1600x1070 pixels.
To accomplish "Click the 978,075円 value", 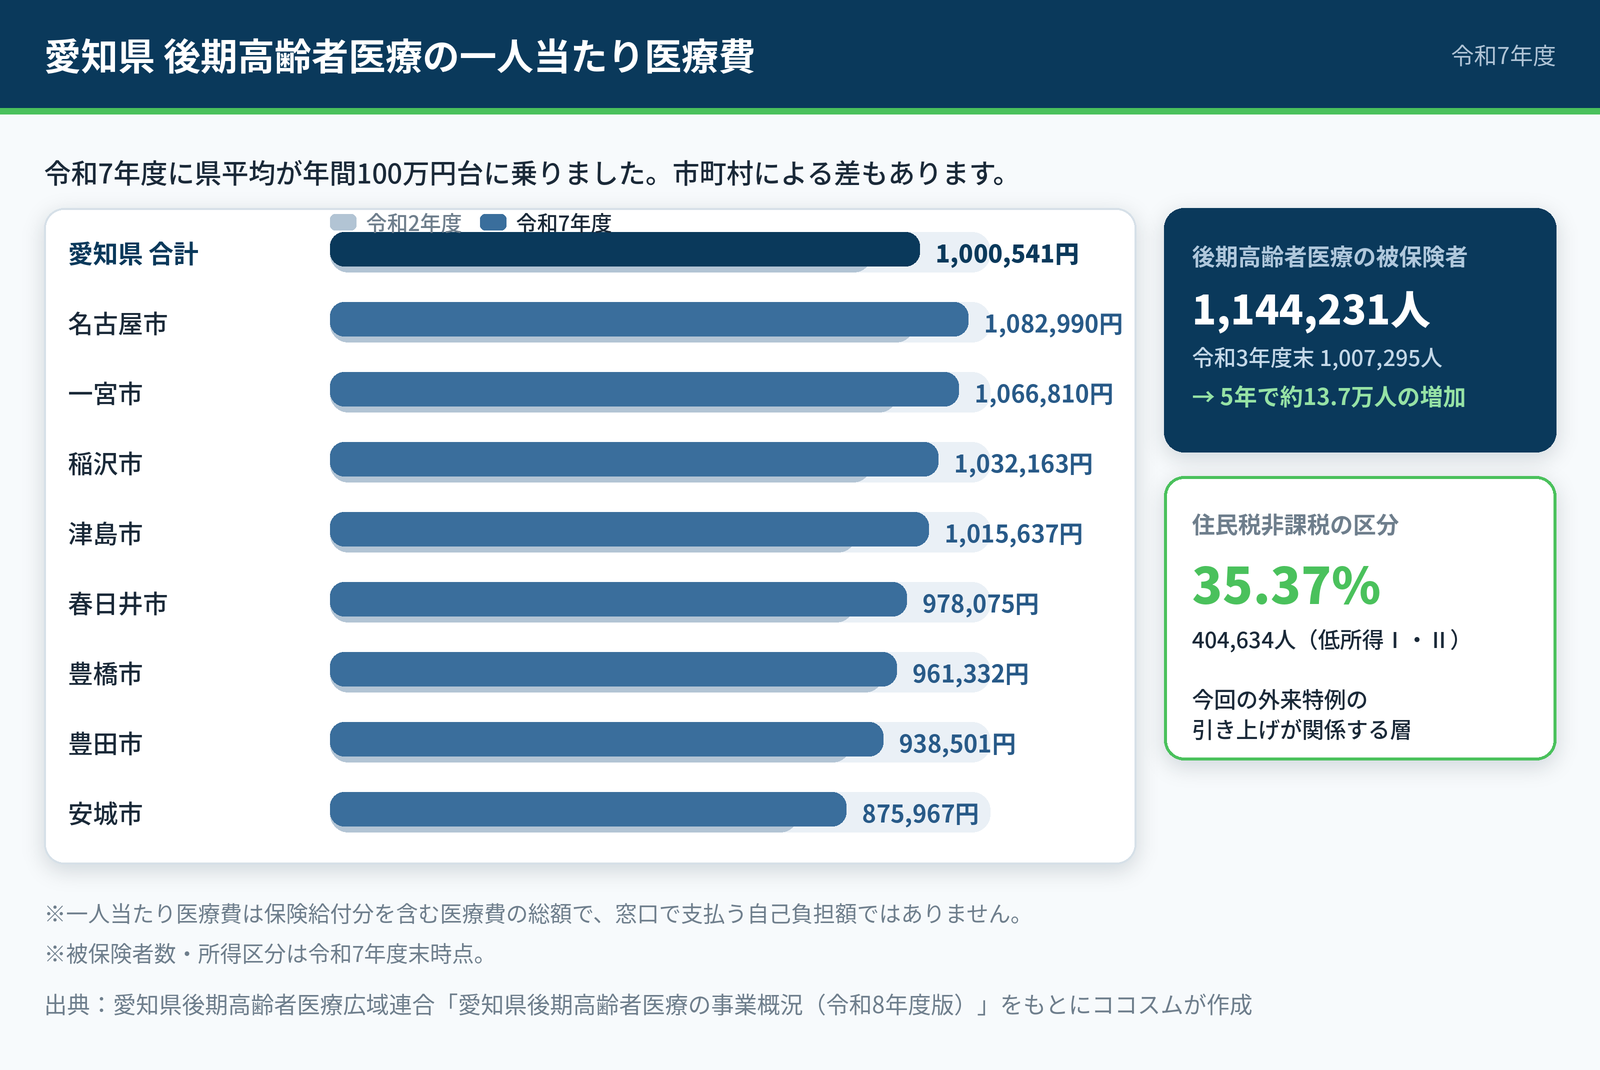I will [980, 604].
